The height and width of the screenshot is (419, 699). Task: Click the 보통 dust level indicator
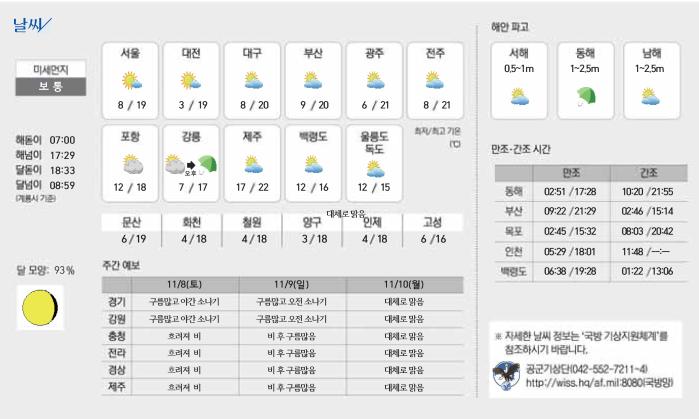click(x=50, y=87)
